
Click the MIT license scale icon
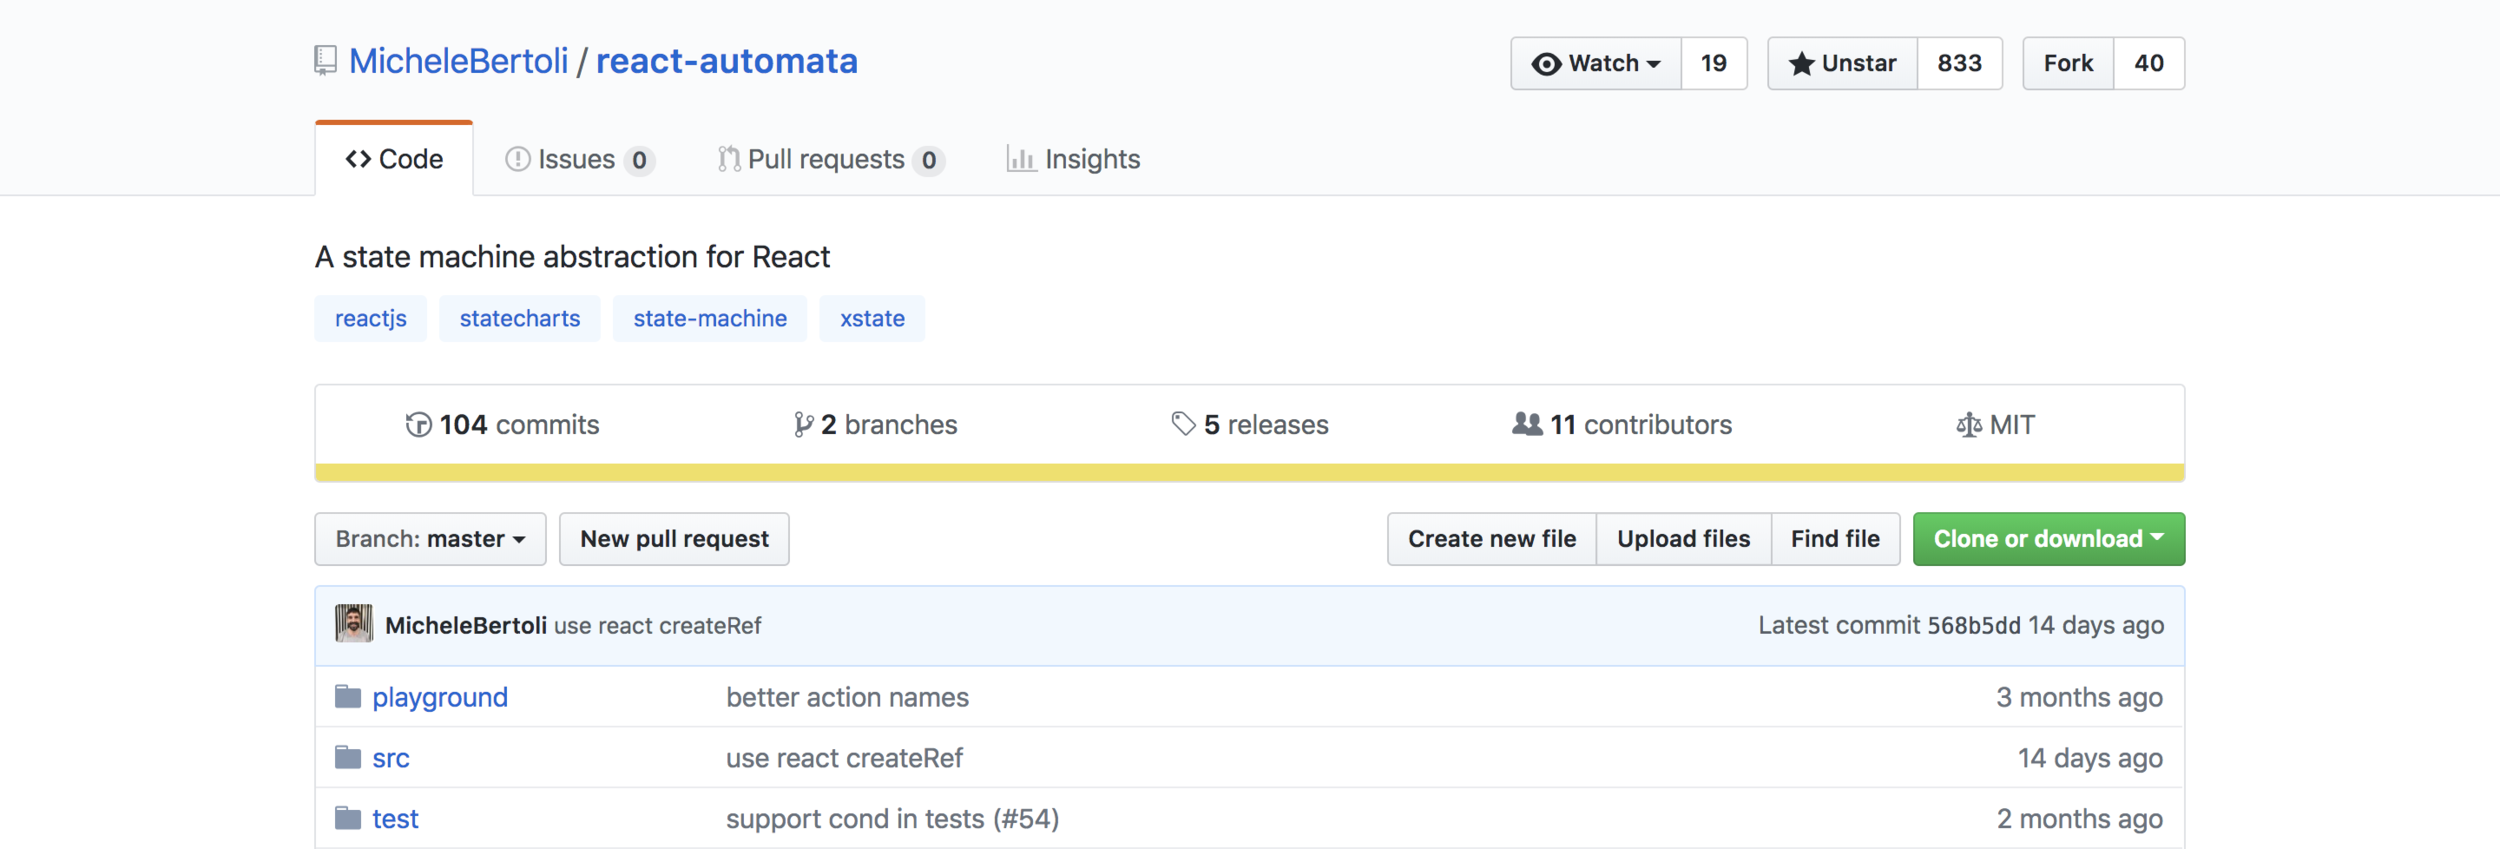pos(1969,425)
